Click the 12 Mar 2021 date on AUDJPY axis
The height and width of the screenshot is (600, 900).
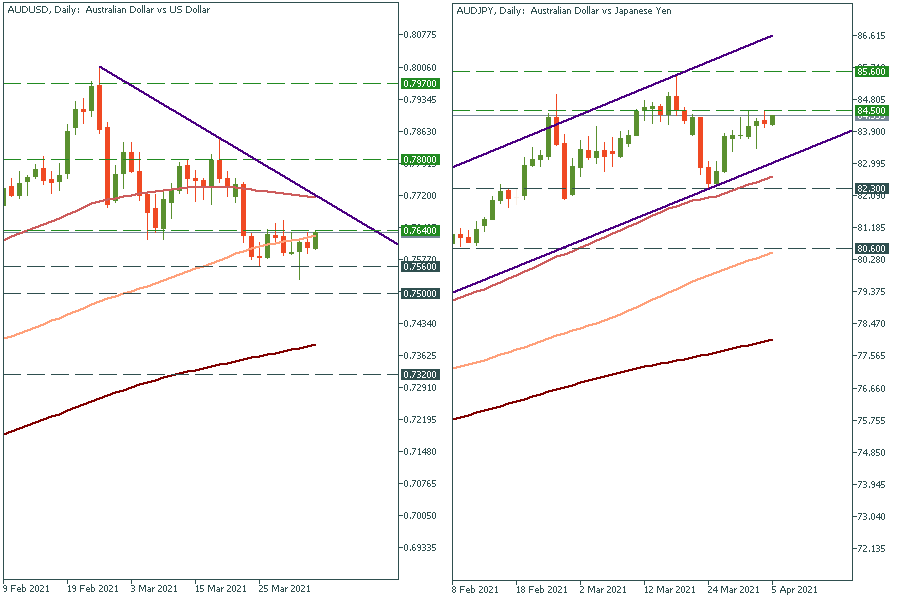click(x=669, y=589)
